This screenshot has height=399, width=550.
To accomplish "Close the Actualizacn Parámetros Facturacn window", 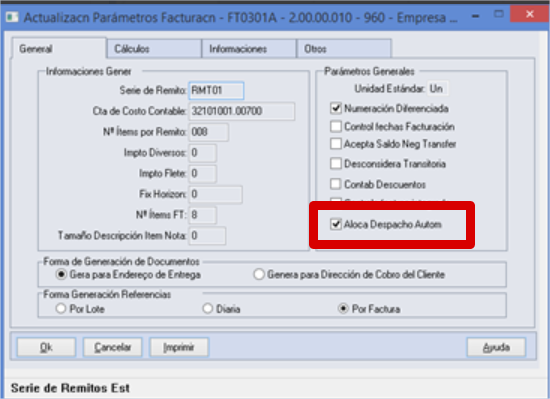I will pyautogui.click(x=530, y=14).
